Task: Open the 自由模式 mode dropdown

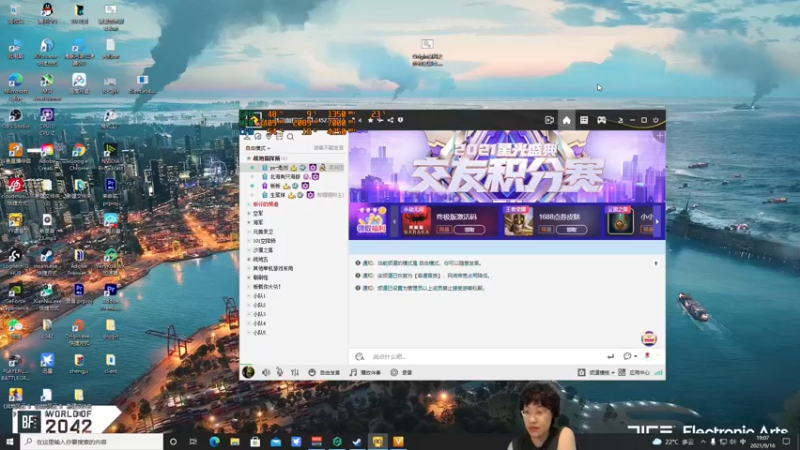Action: point(258,148)
